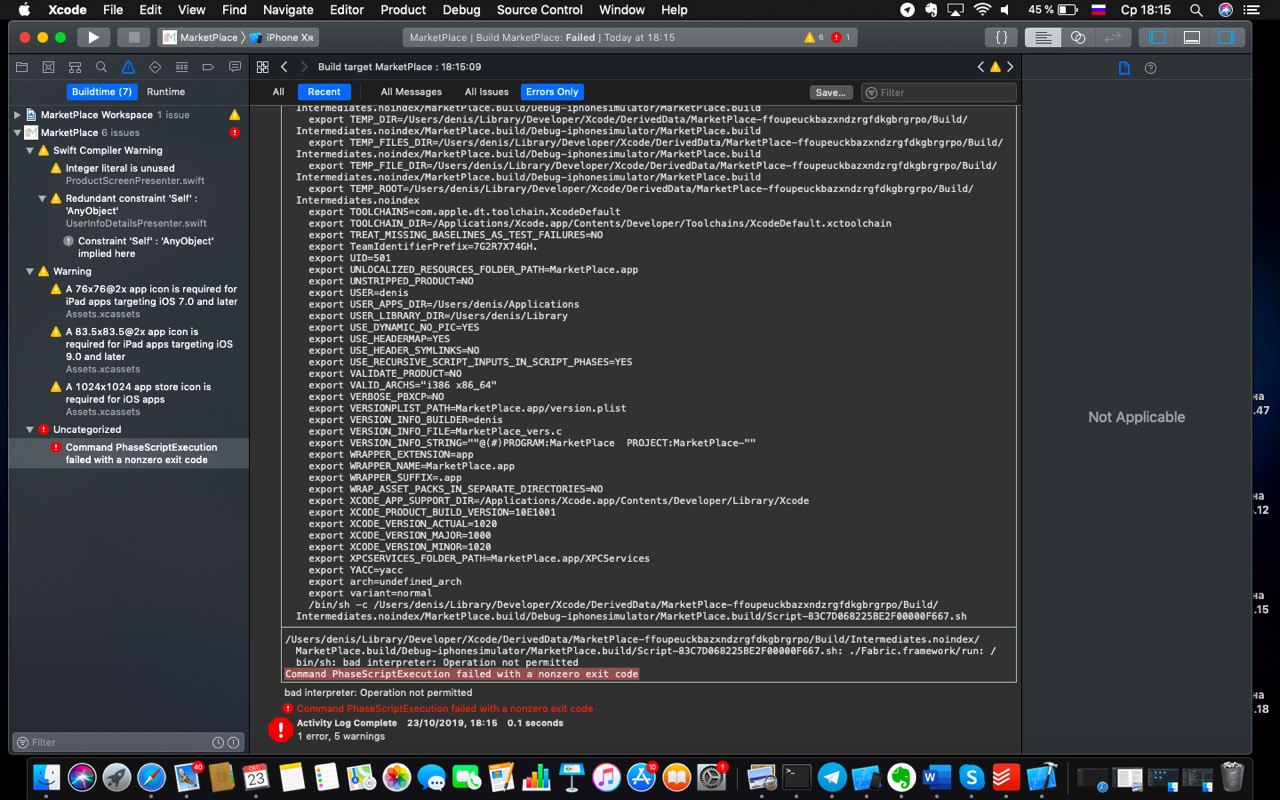
Task: Select the Runtime issues scope
Action: click(166, 92)
